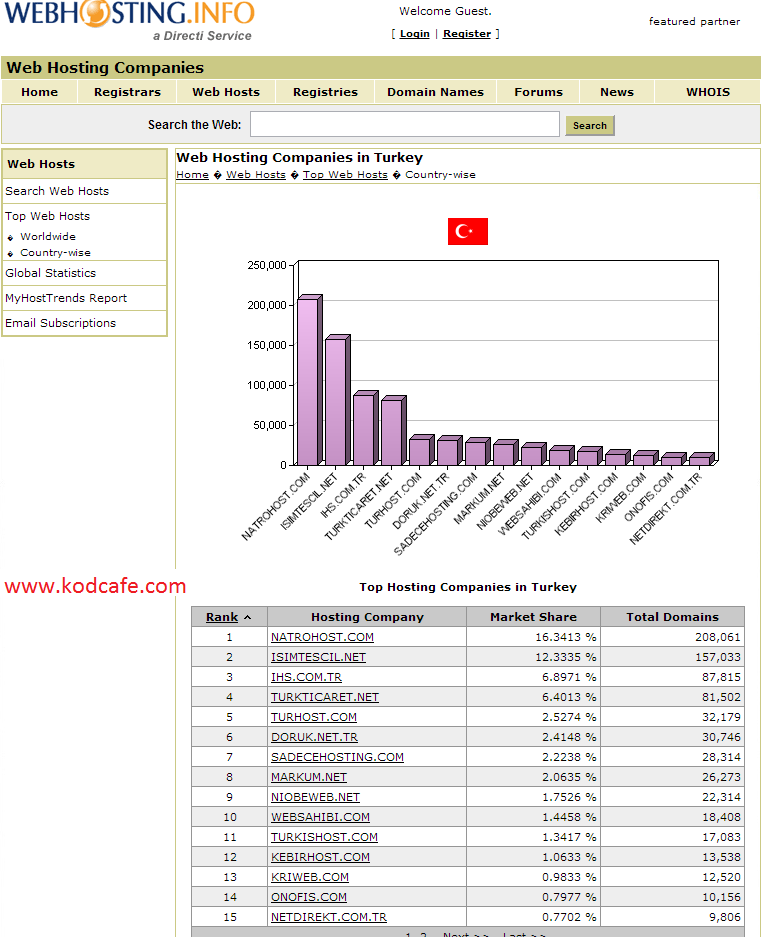Open Global Statistics in sidebar
761x937 pixels.
[50, 273]
